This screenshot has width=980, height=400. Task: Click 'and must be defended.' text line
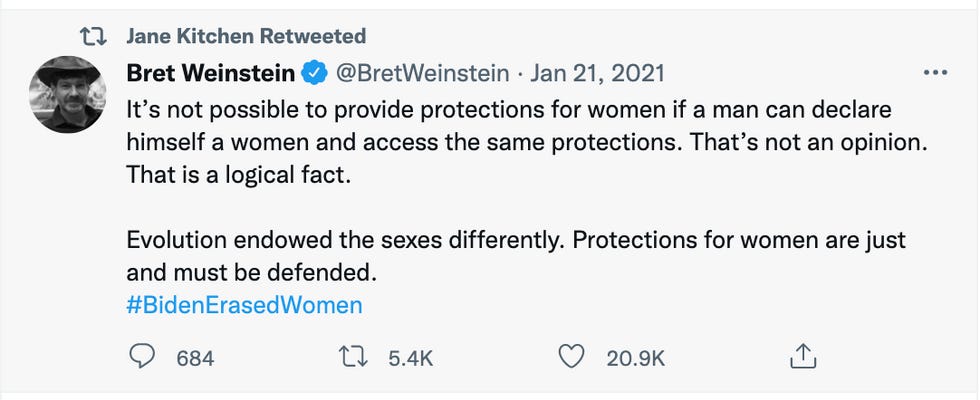(x=255, y=272)
